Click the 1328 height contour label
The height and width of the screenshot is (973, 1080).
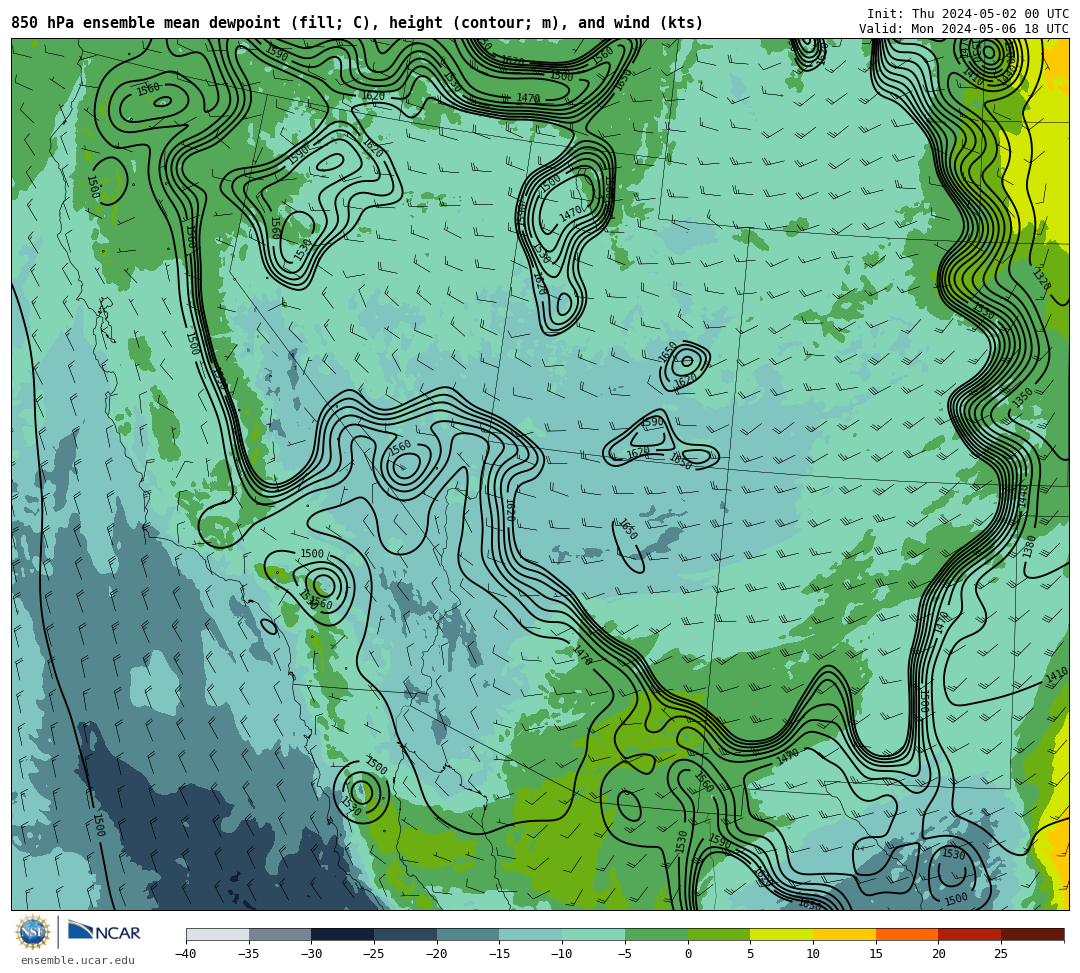pos(1042,280)
